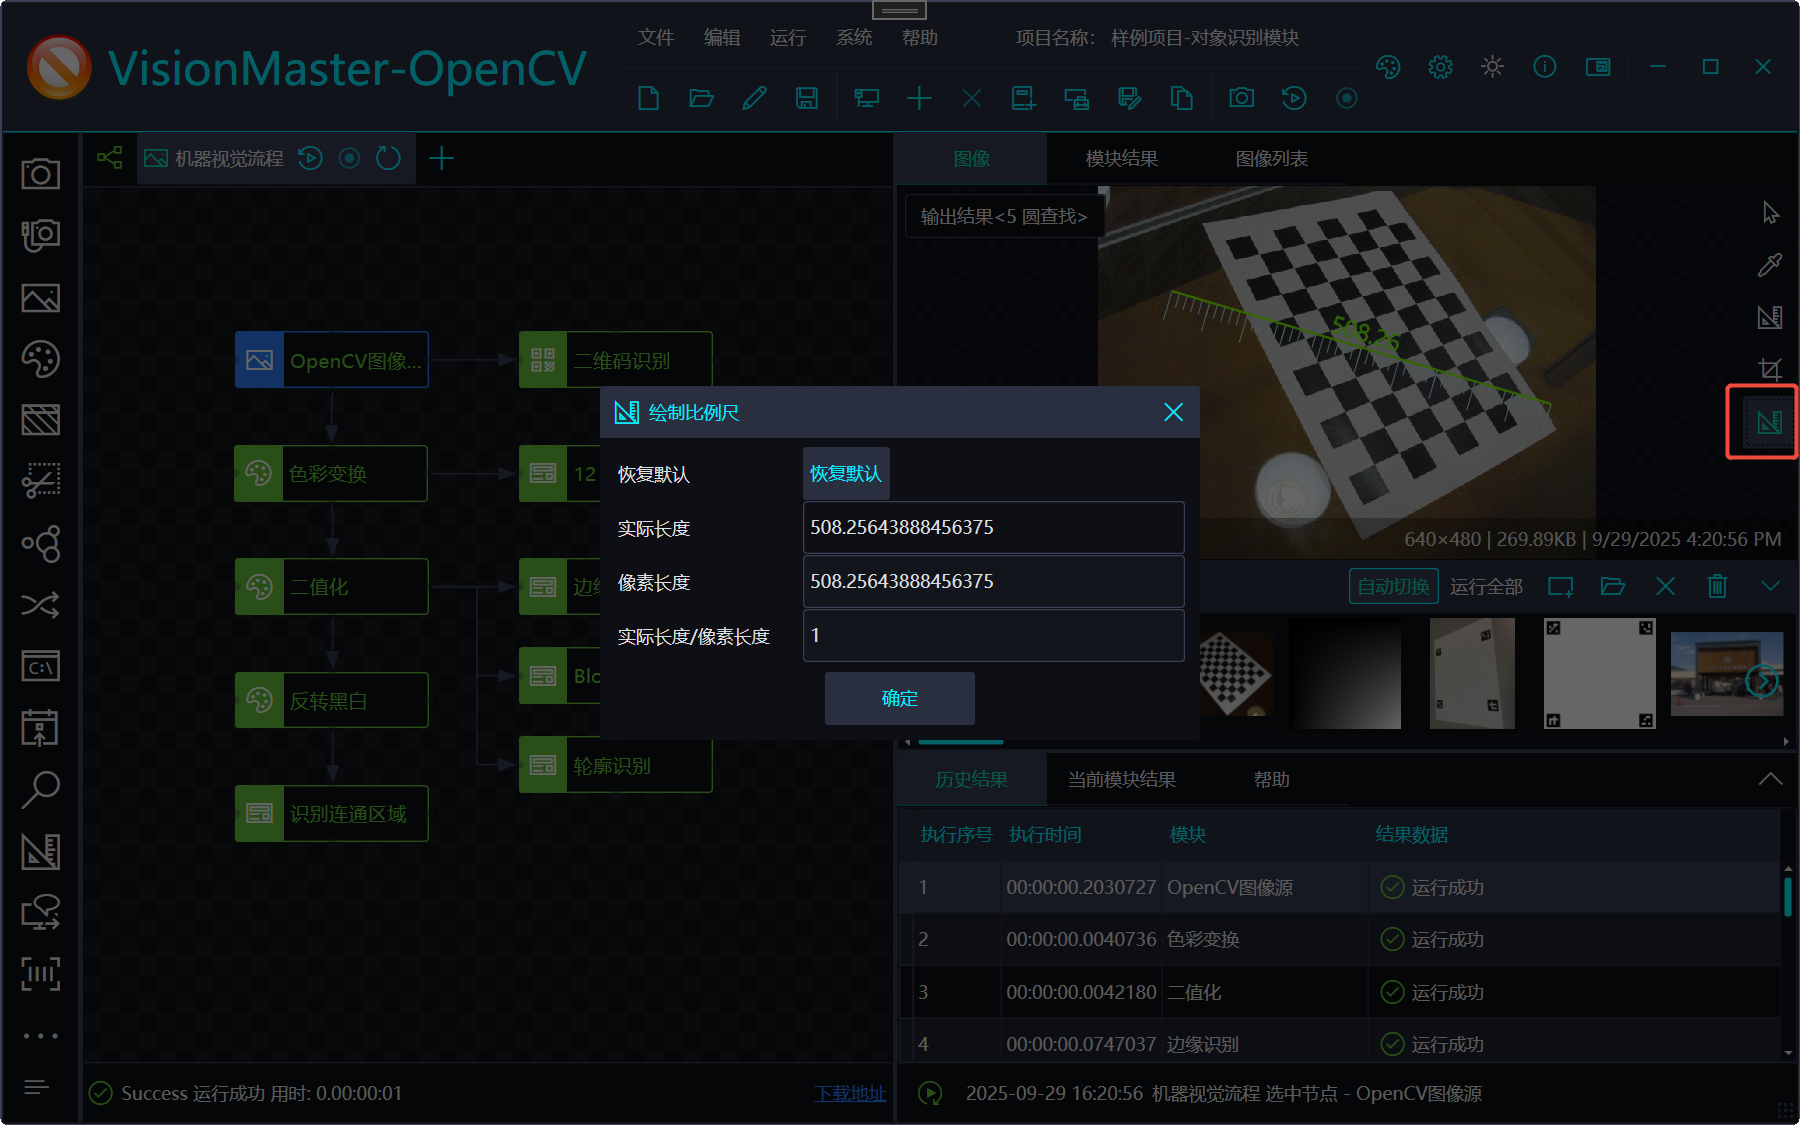The image size is (1800, 1125).
Task: Select the shuffle branch tool in left sidebar
Action: pos(41,605)
